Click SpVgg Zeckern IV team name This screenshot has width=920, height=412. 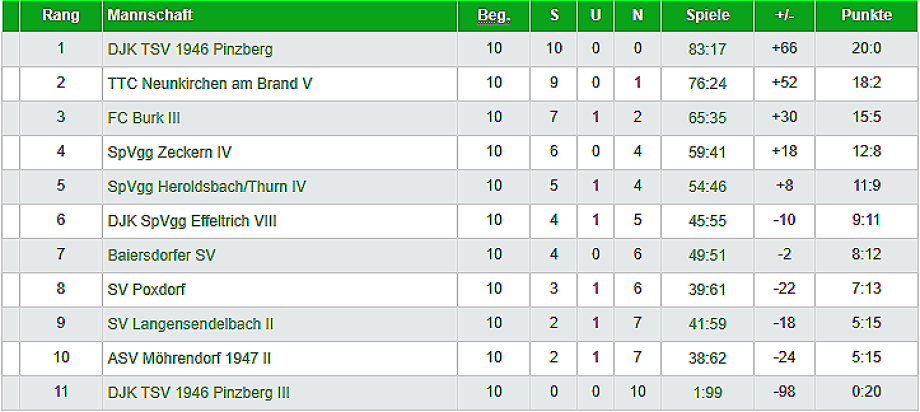(x=170, y=152)
